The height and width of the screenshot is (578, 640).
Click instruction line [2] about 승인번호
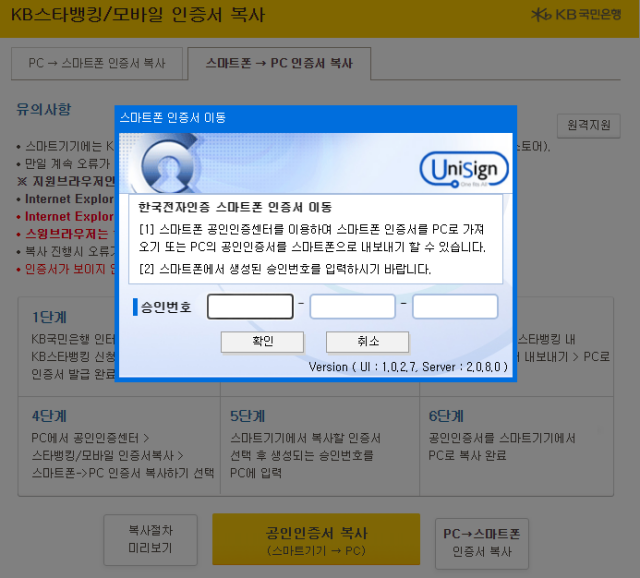(285, 269)
